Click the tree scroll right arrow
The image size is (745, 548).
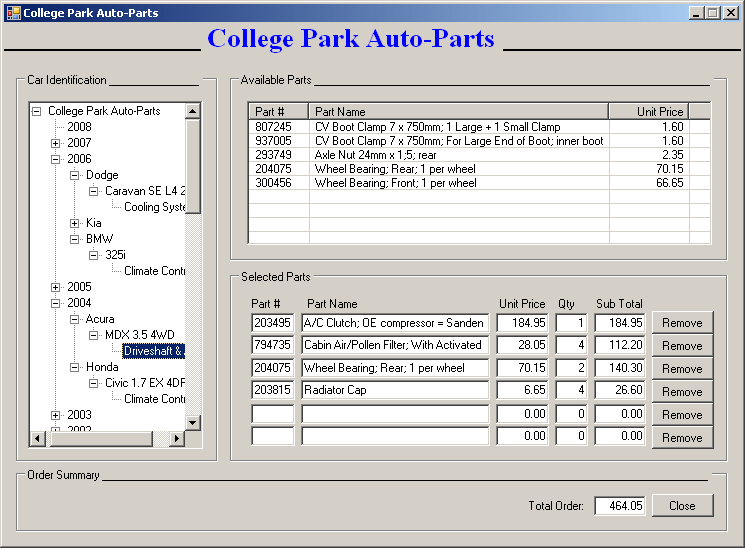pyautogui.click(x=176, y=438)
